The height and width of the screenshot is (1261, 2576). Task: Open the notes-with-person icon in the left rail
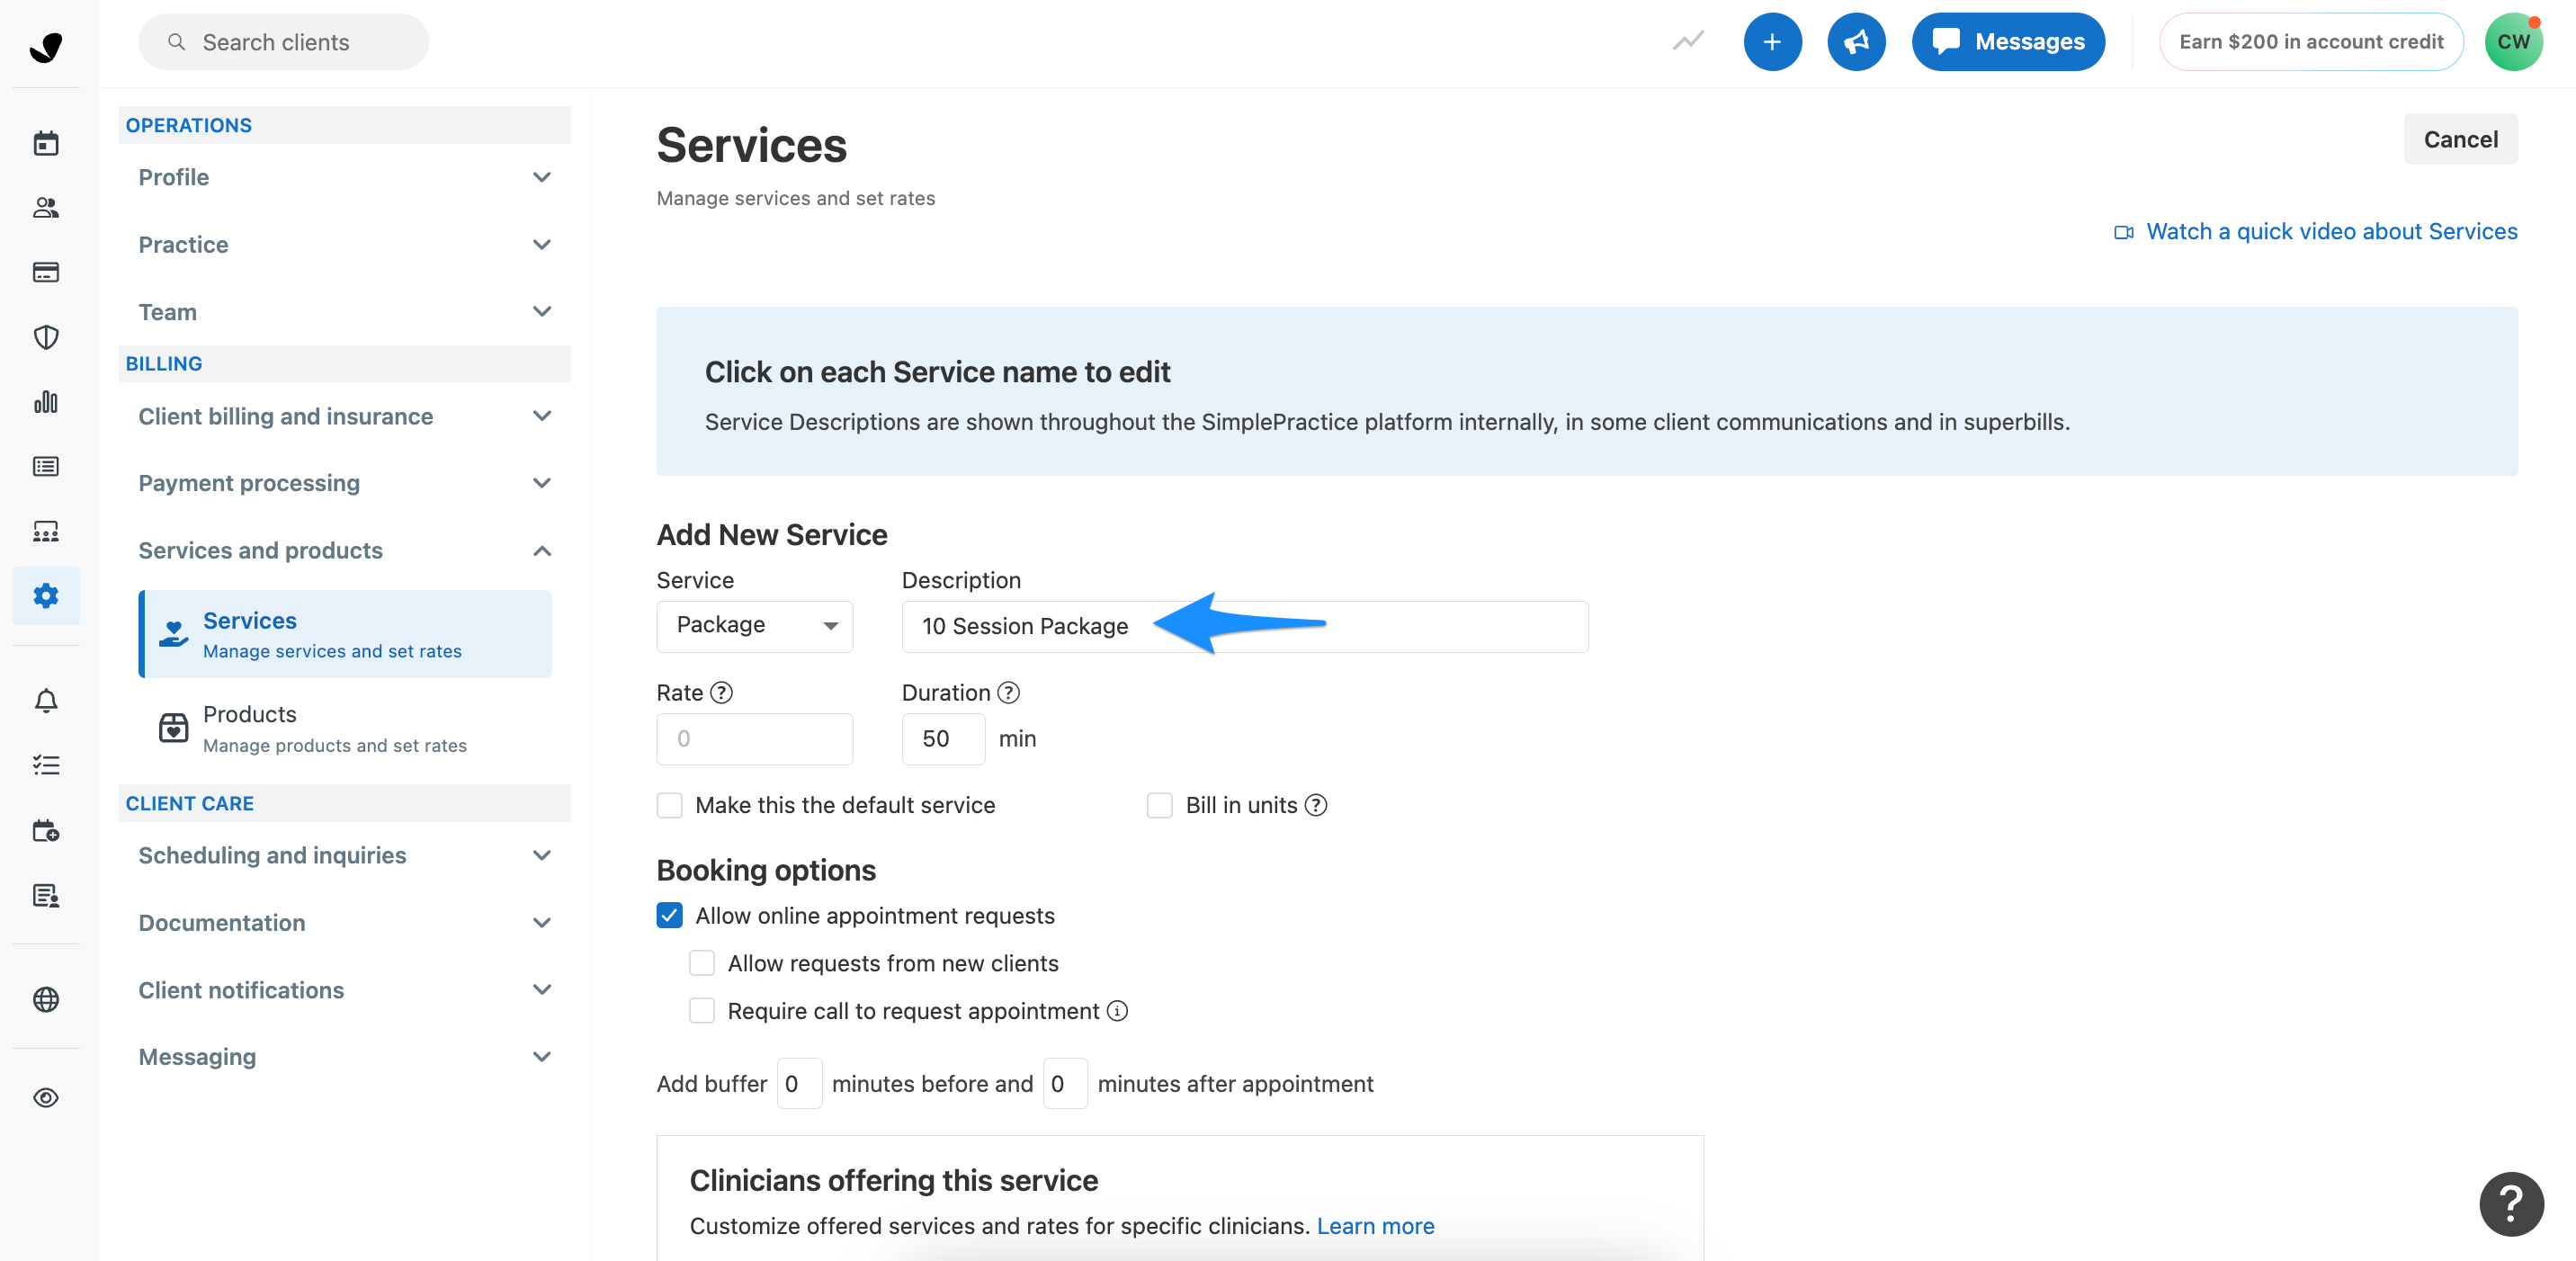pos(46,895)
